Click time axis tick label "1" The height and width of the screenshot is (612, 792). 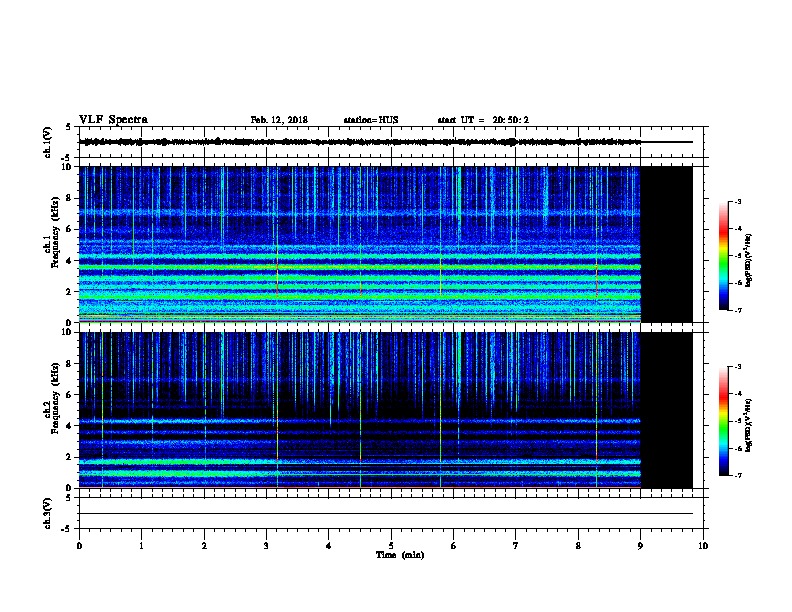[141, 545]
